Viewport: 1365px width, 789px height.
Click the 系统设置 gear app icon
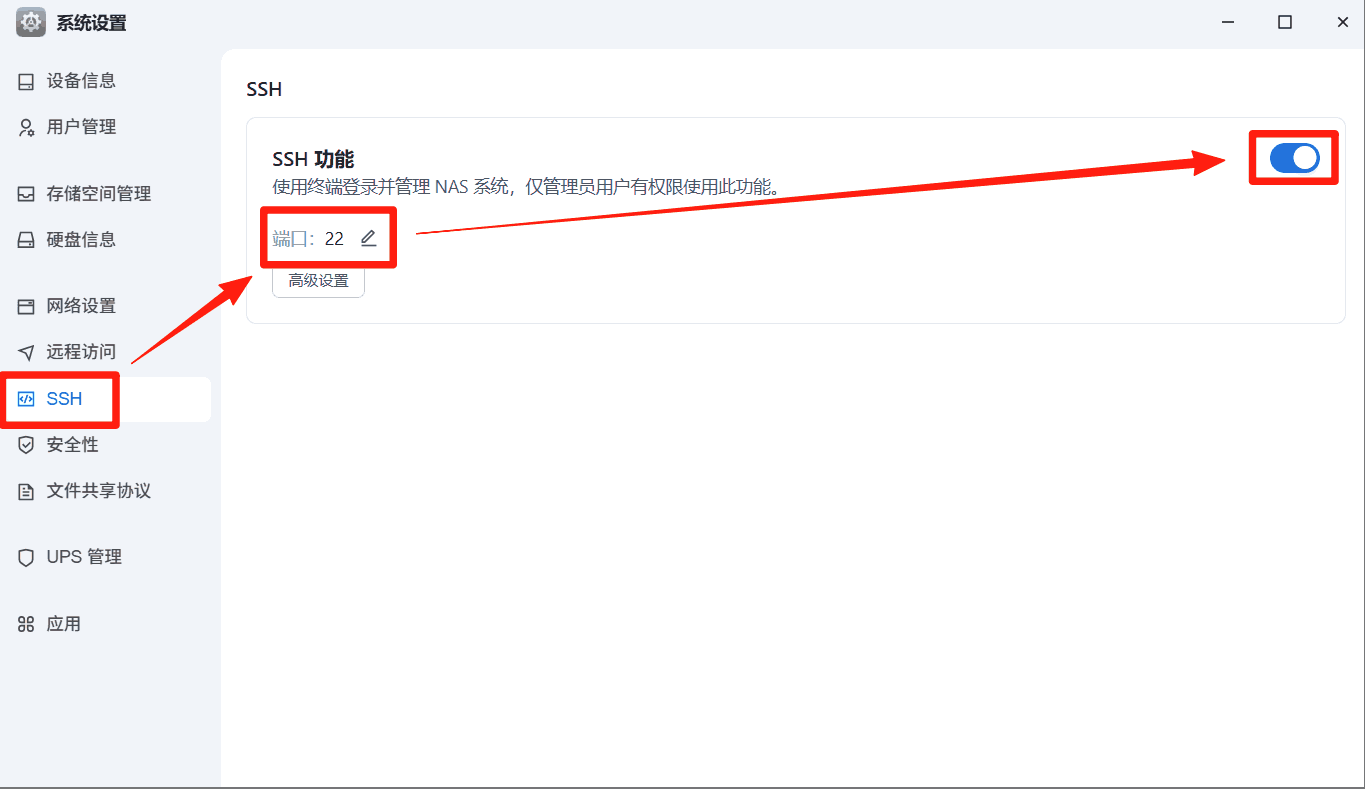click(x=31, y=22)
